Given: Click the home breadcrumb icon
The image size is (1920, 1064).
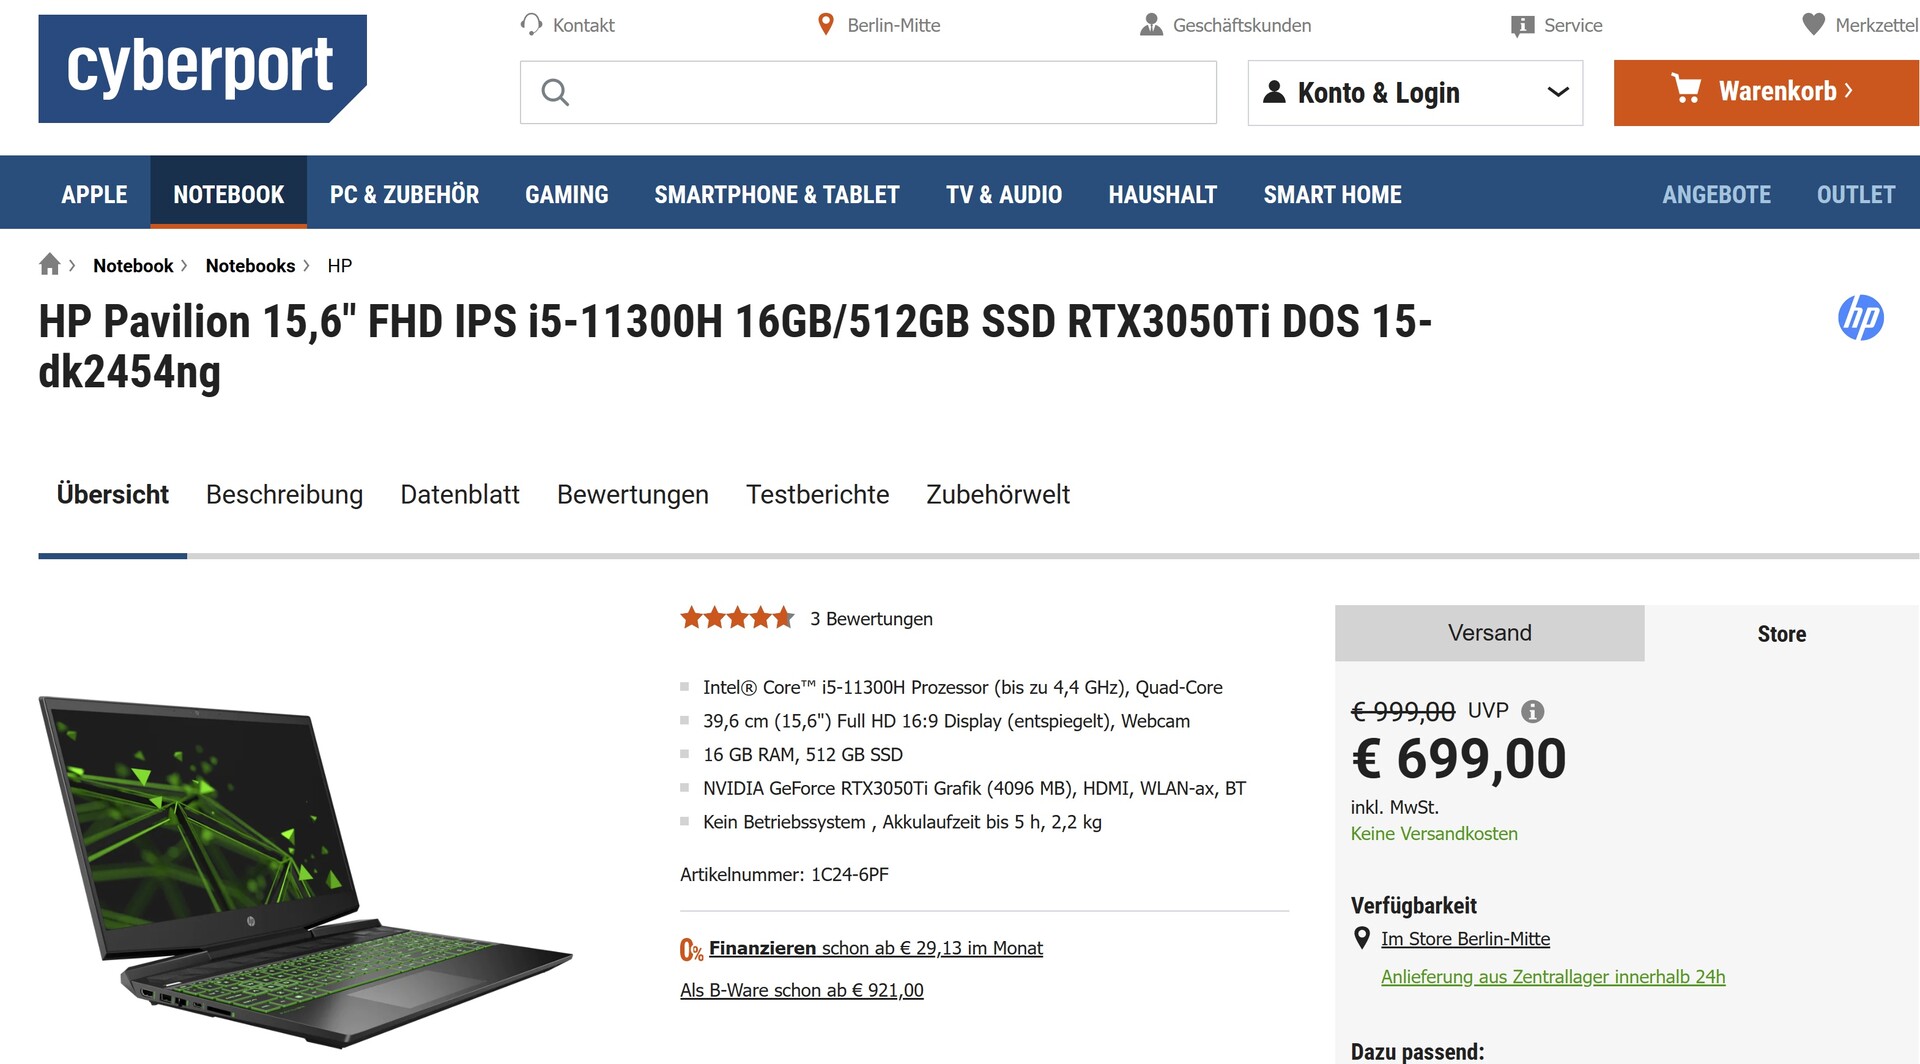Looking at the screenshot, I should [x=49, y=264].
